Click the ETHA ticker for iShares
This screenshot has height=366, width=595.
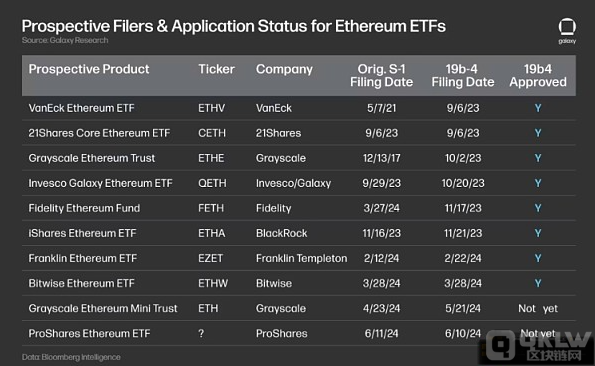tap(212, 233)
